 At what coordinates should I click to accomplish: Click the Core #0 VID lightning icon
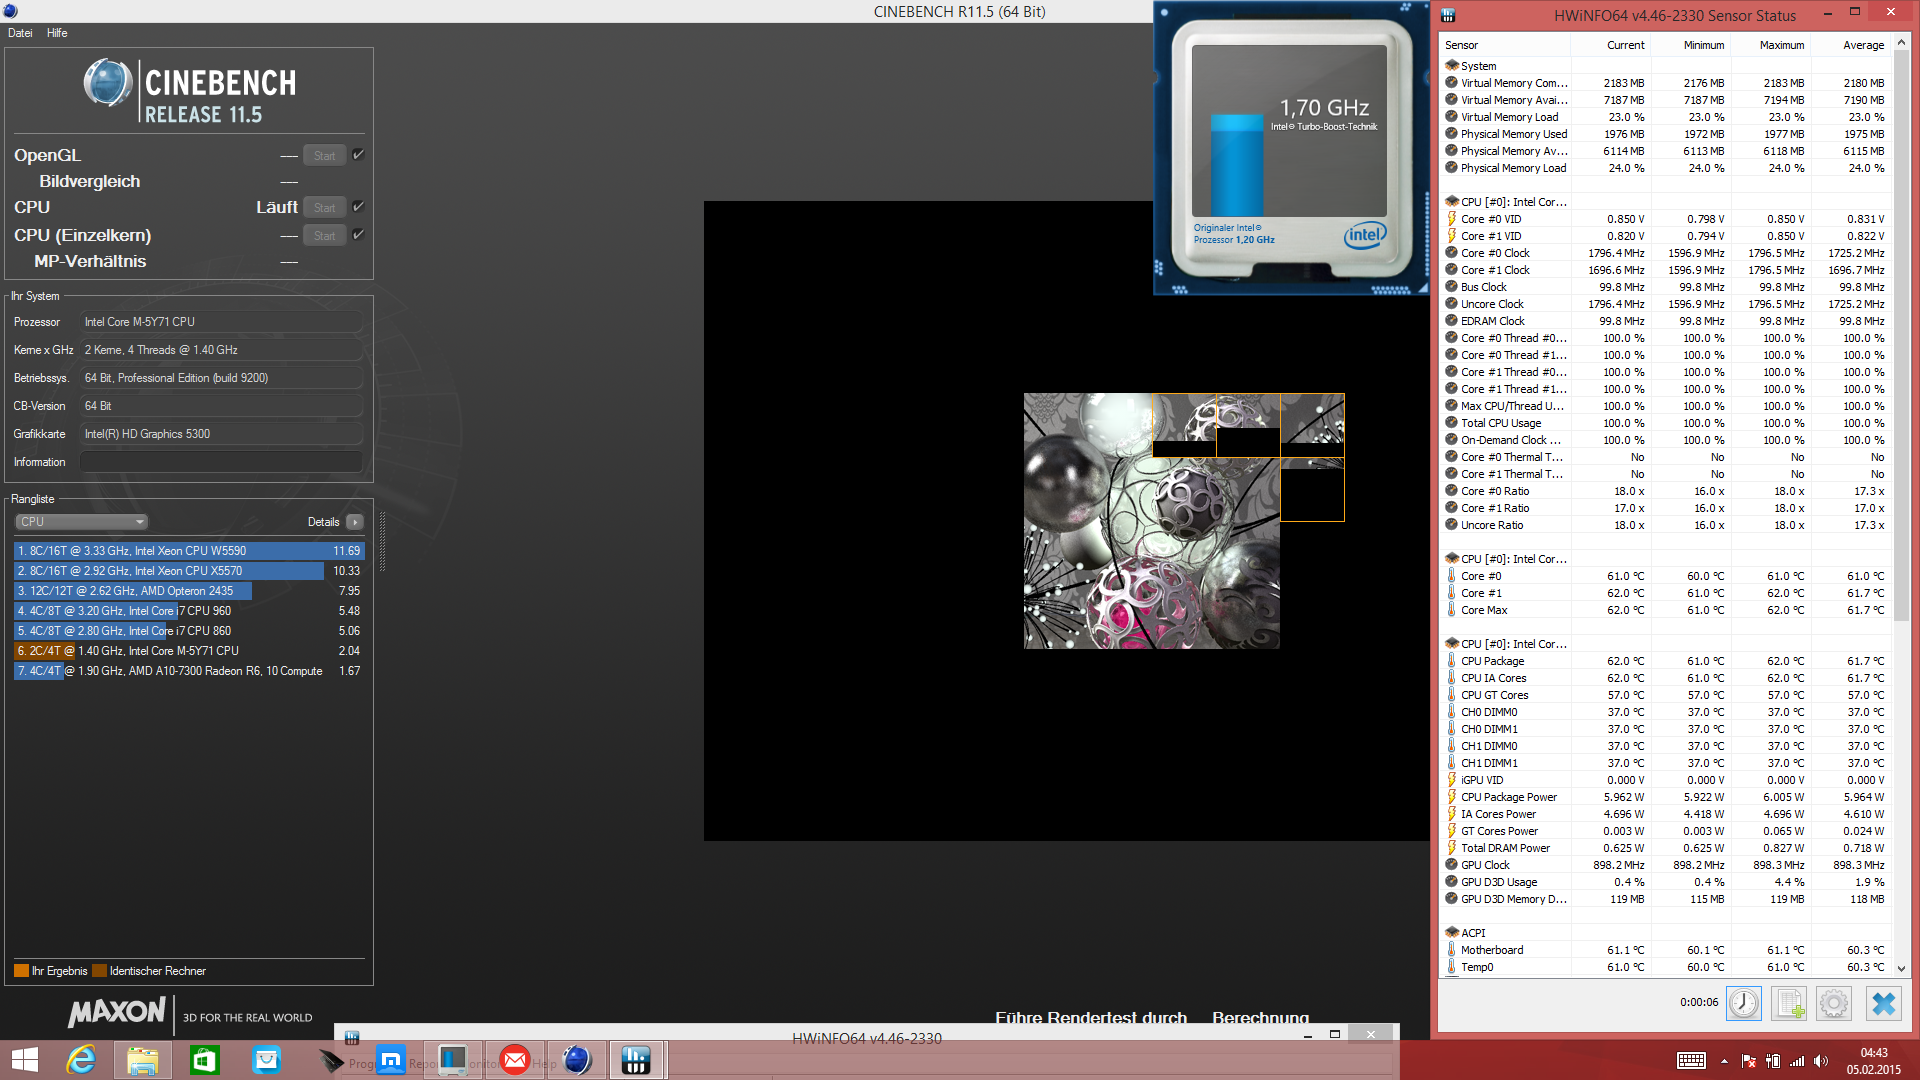[1452, 219]
